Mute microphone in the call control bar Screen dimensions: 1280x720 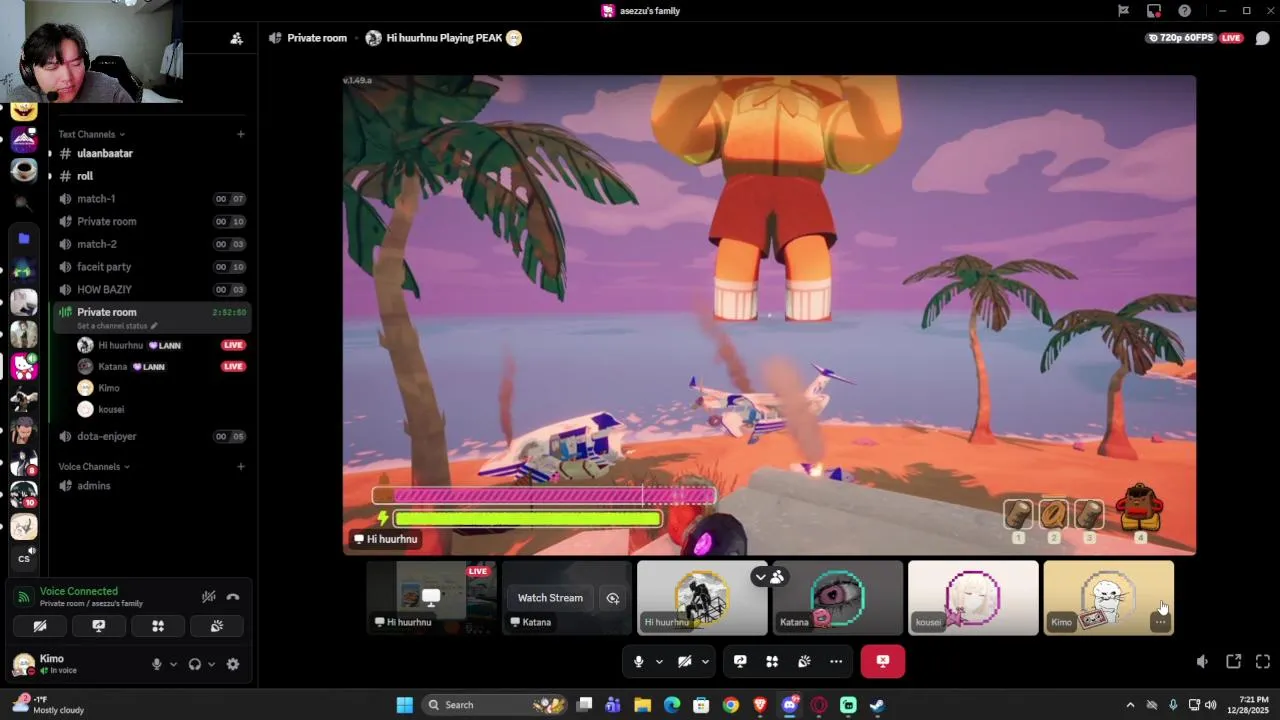click(x=638, y=661)
